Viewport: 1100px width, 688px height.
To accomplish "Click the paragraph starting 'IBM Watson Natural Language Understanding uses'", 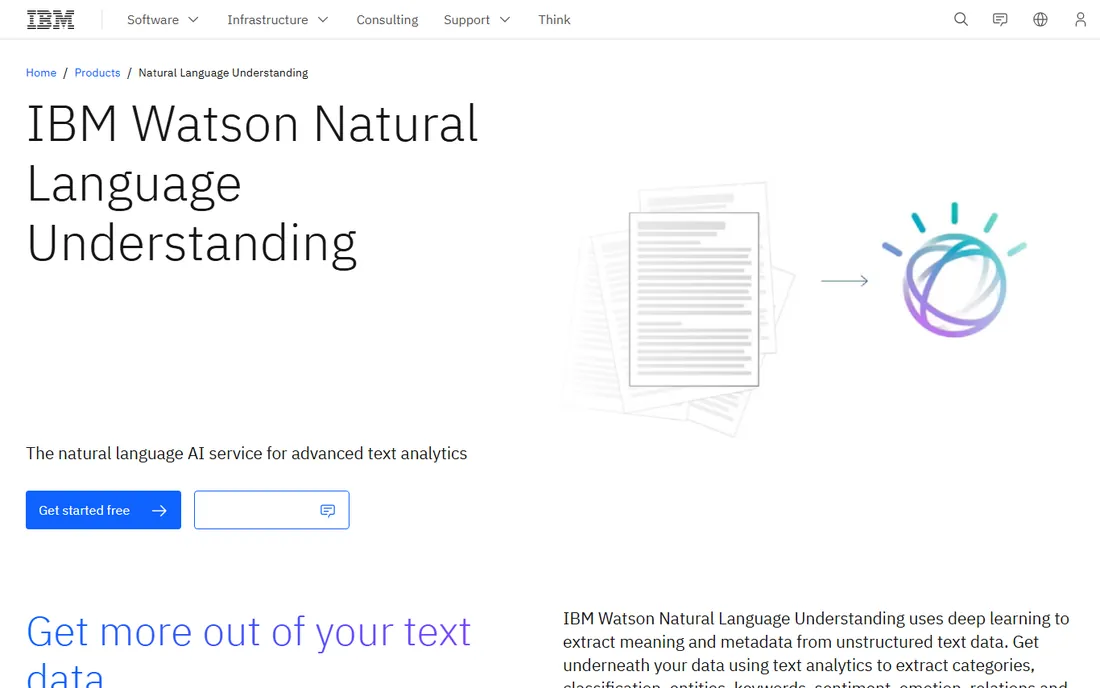I will point(816,649).
